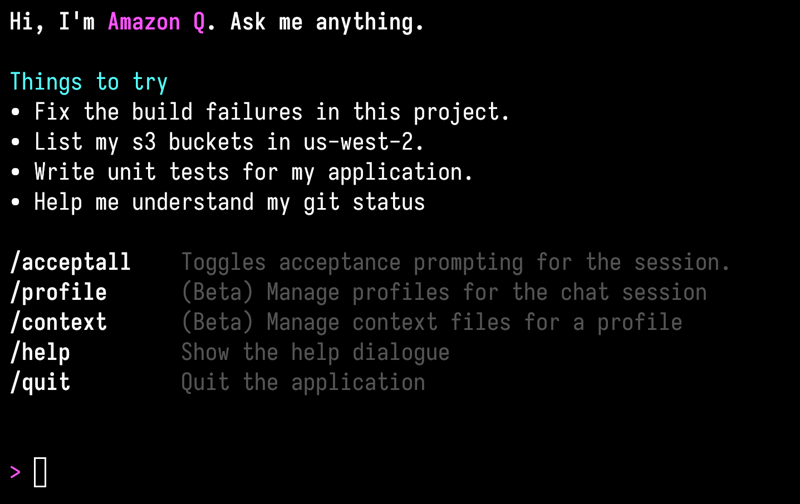The width and height of the screenshot is (800, 504).
Task: Pick the 'Write unit tests' suggestion
Action: (x=253, y=172)
